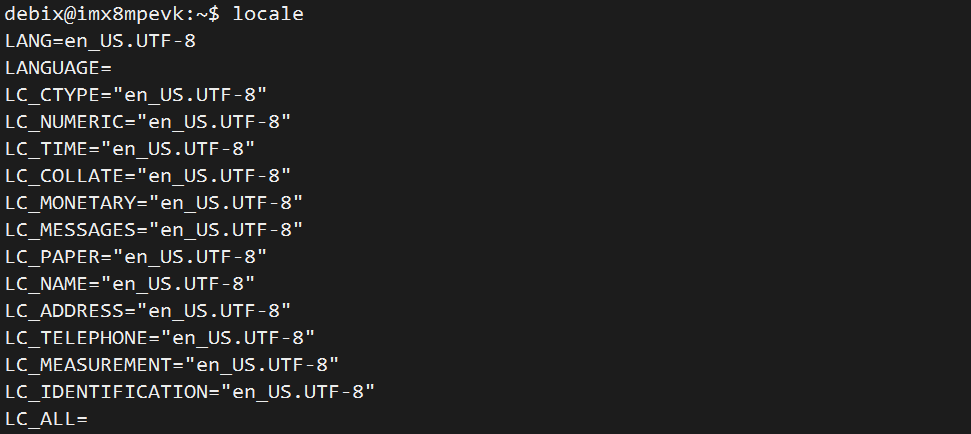971x434 pixels.
Task: Click the LC_MEASUREMENT output line
Action: click(172, 365)
